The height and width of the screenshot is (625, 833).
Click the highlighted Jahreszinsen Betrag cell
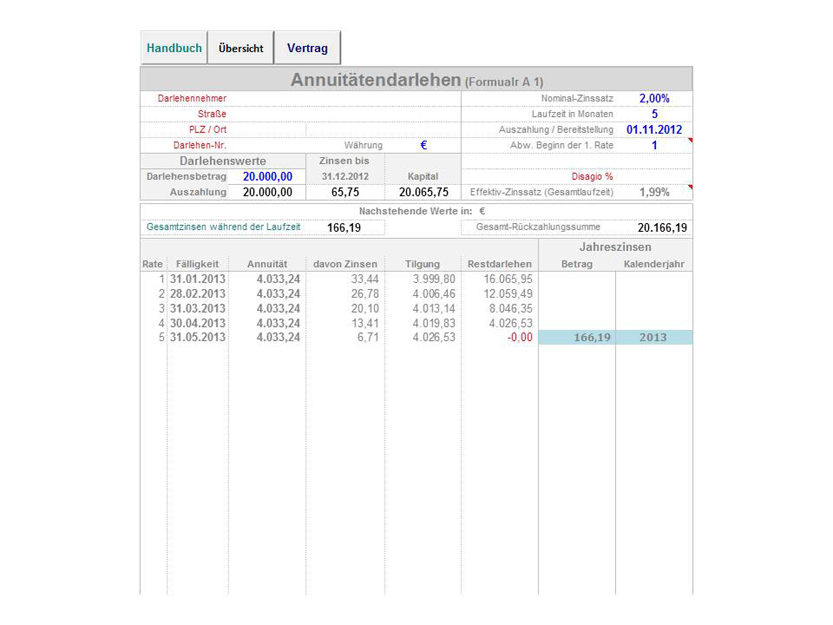point(577,338)
